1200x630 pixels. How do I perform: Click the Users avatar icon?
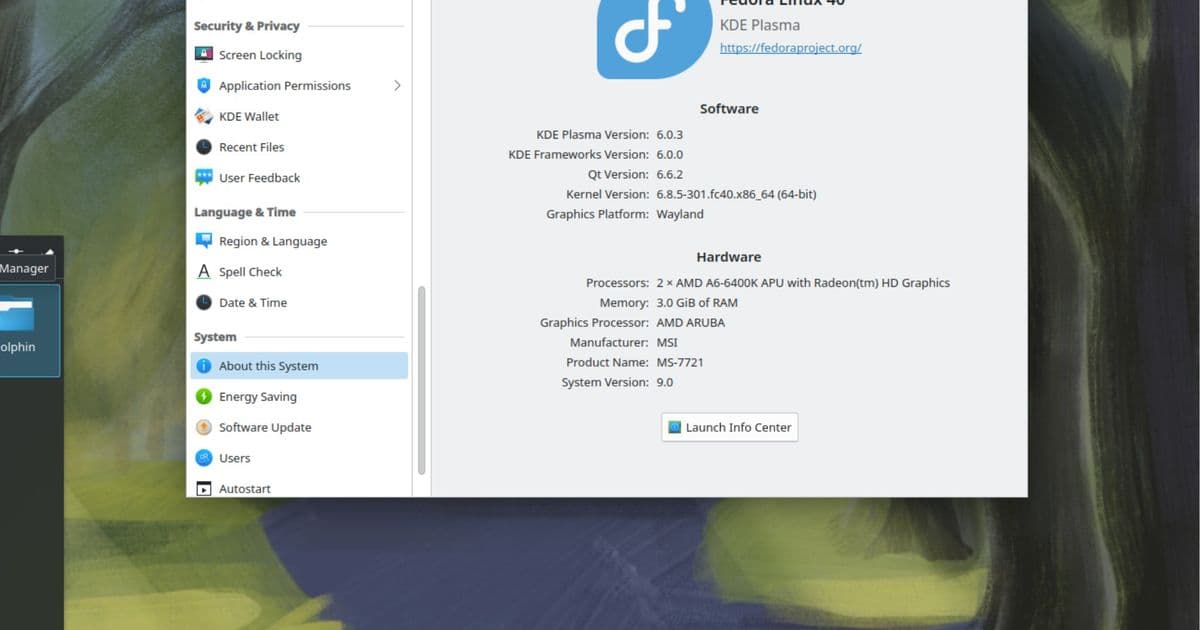click(204, 458)
